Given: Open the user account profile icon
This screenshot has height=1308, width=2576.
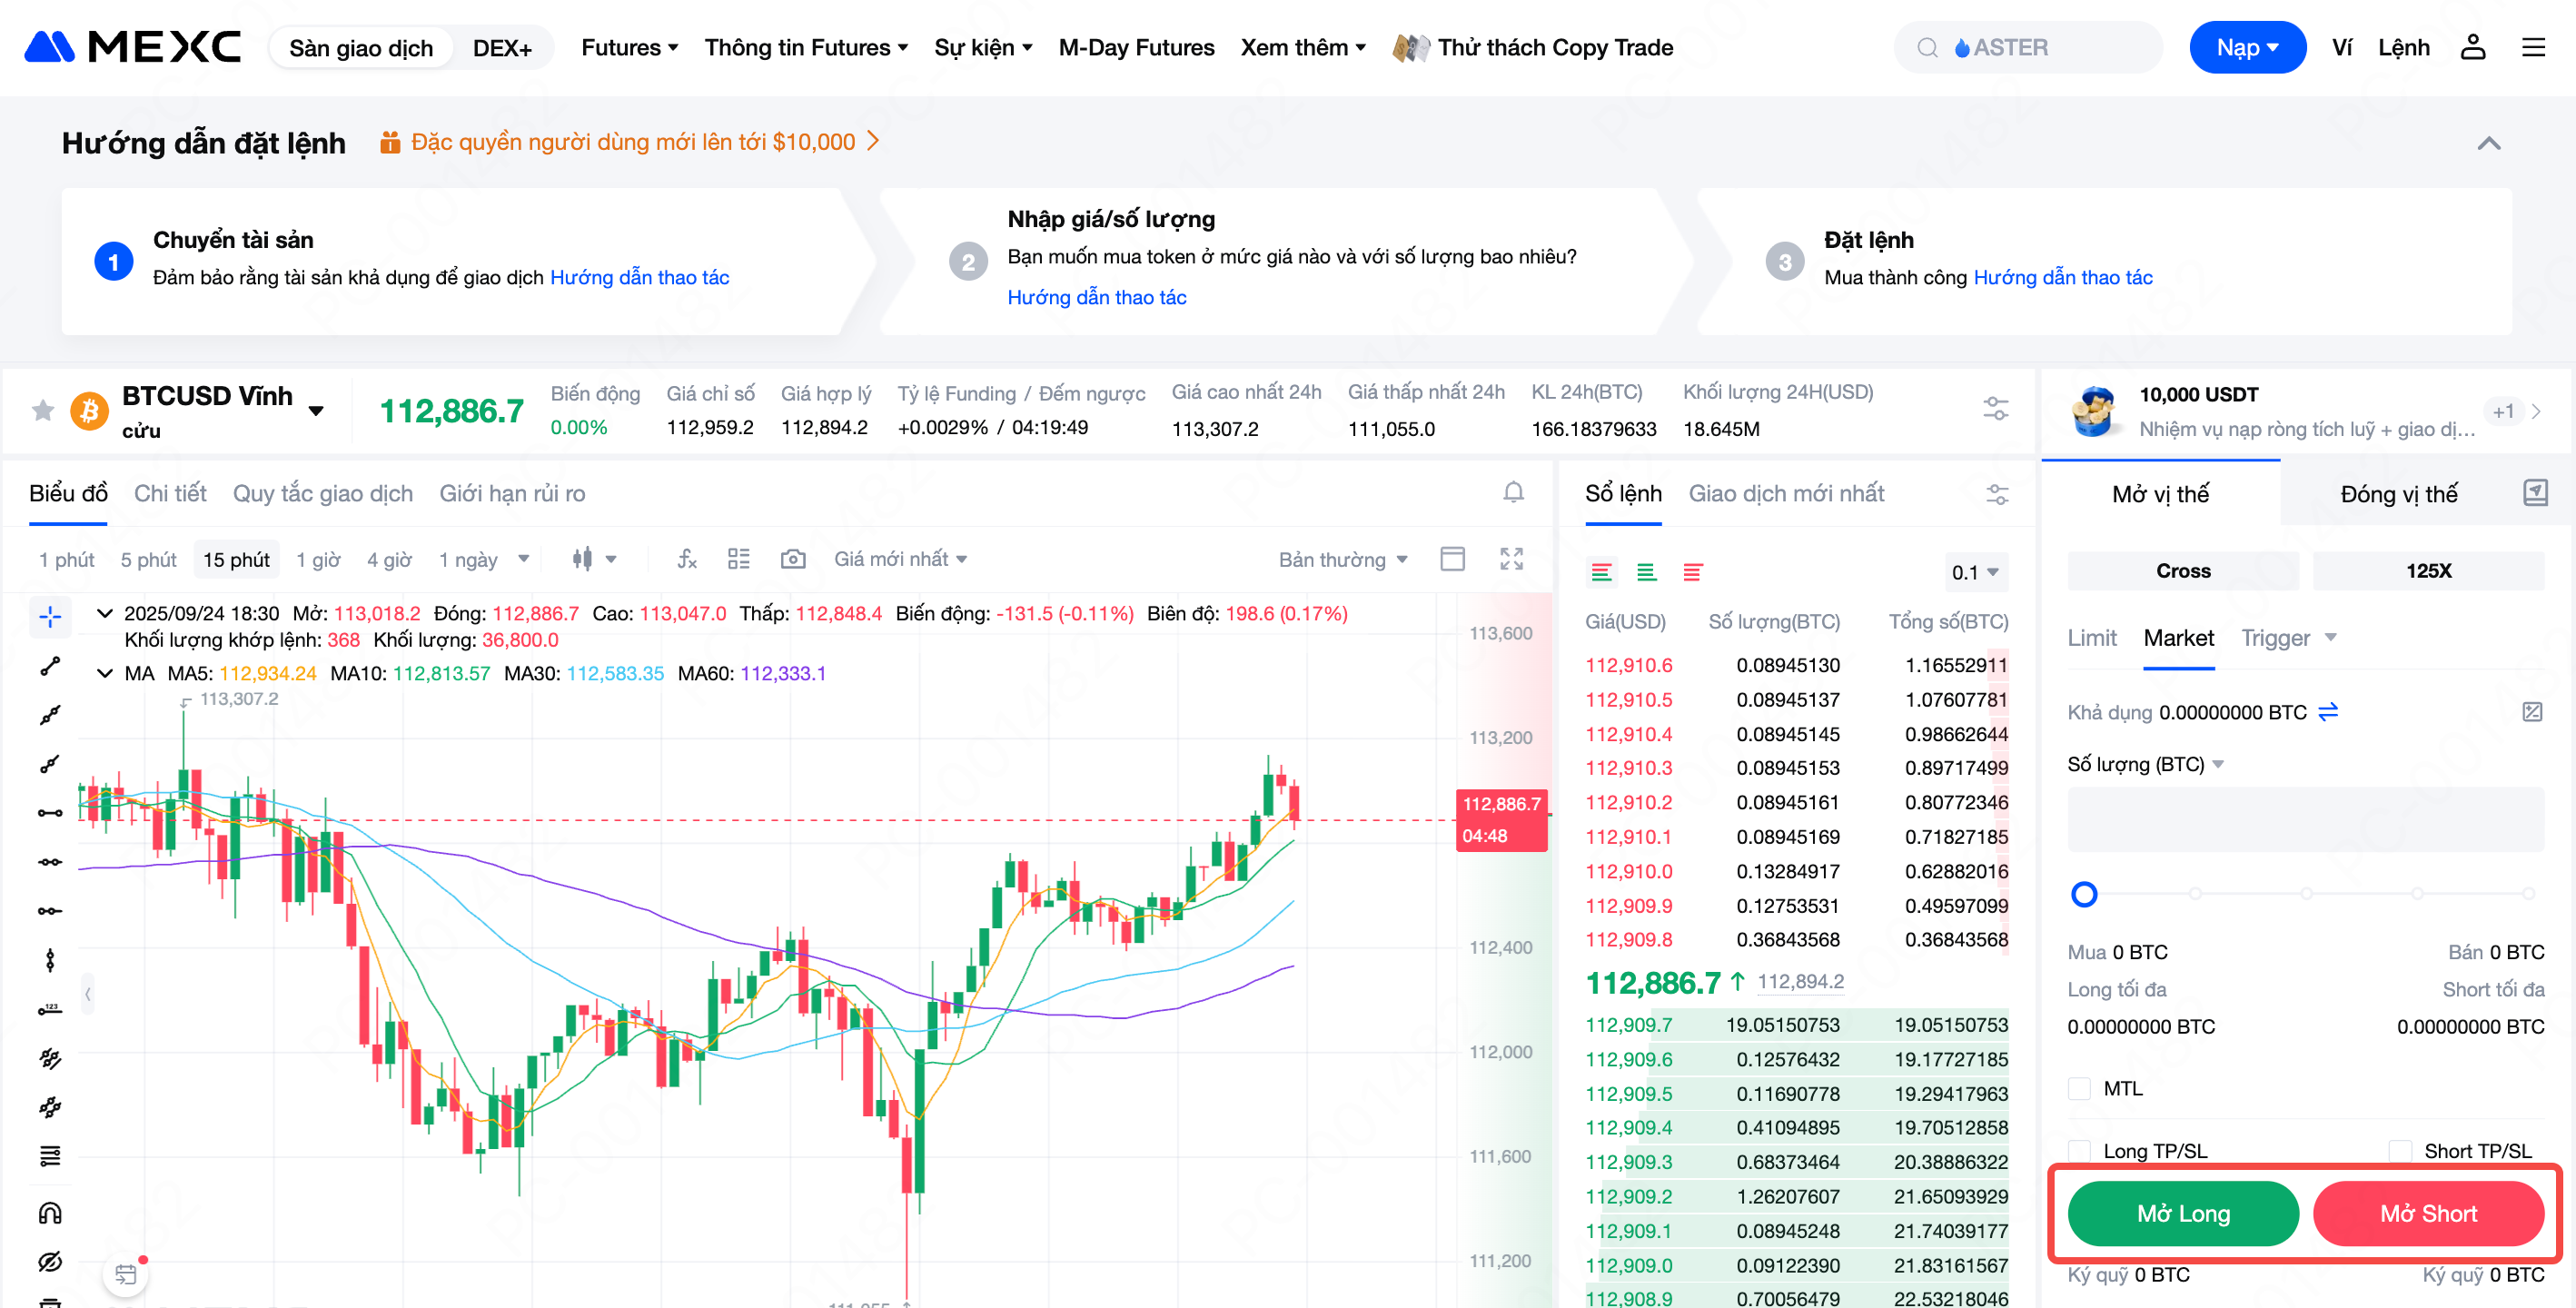Looking at the screenshot, I should (x=2472, y=47).
